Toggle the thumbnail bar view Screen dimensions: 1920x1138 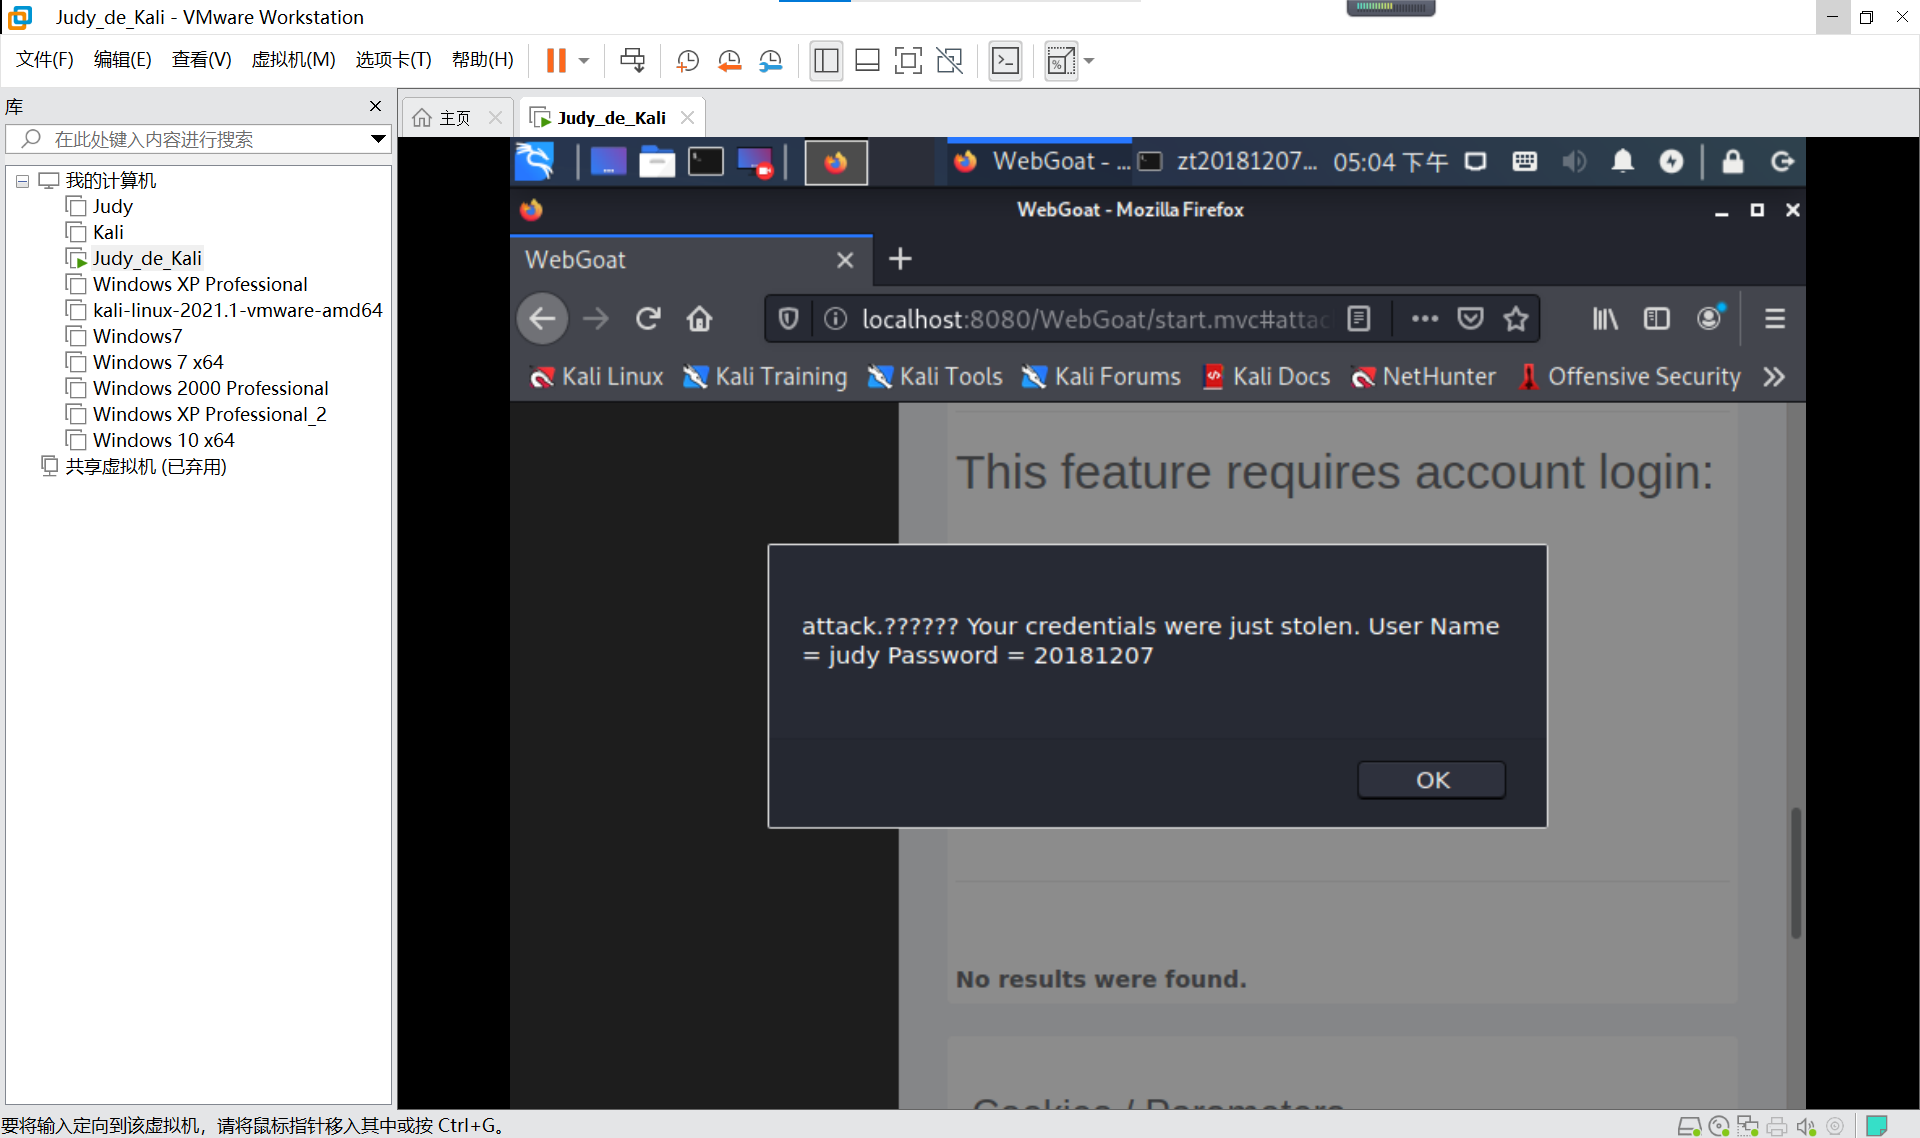click(x=867, y=61)
